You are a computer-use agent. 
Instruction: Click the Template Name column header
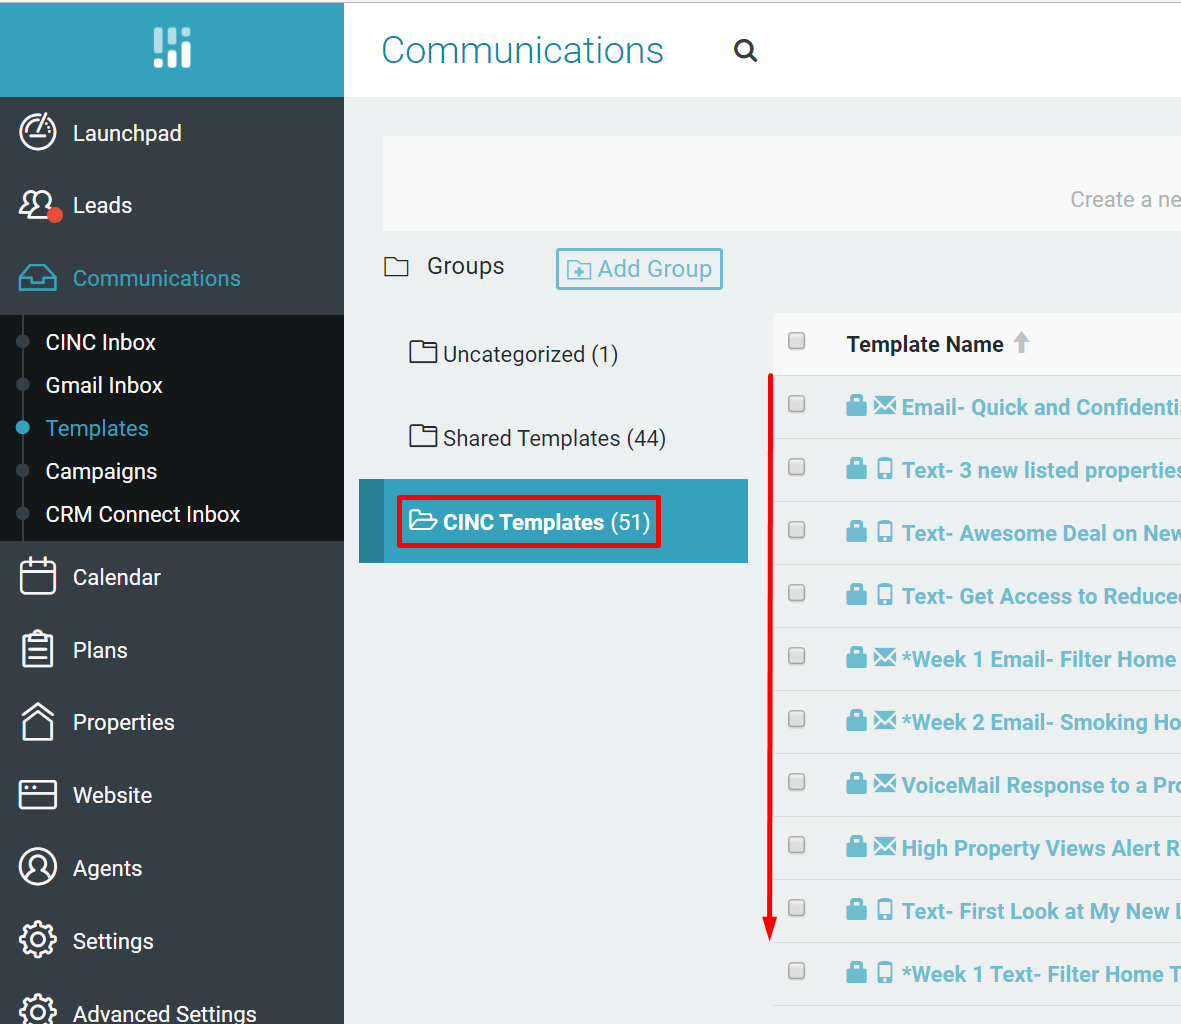(925, 344)
